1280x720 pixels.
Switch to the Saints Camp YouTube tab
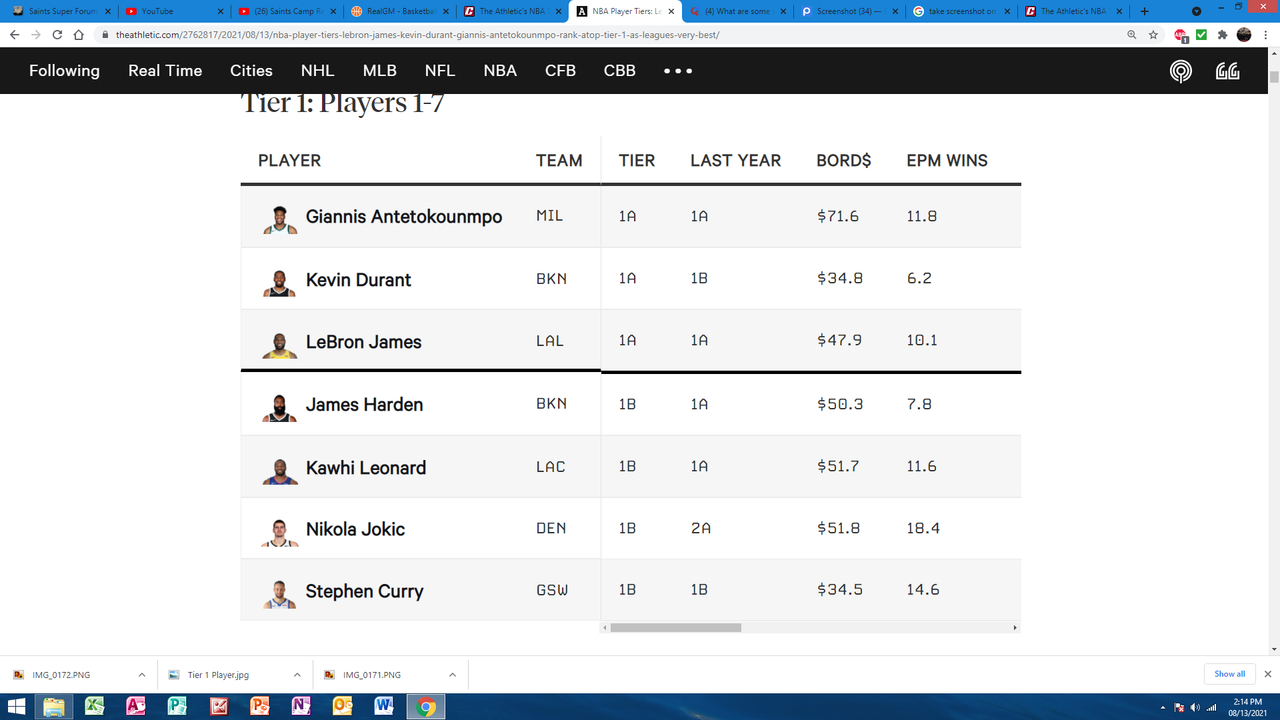287,11
